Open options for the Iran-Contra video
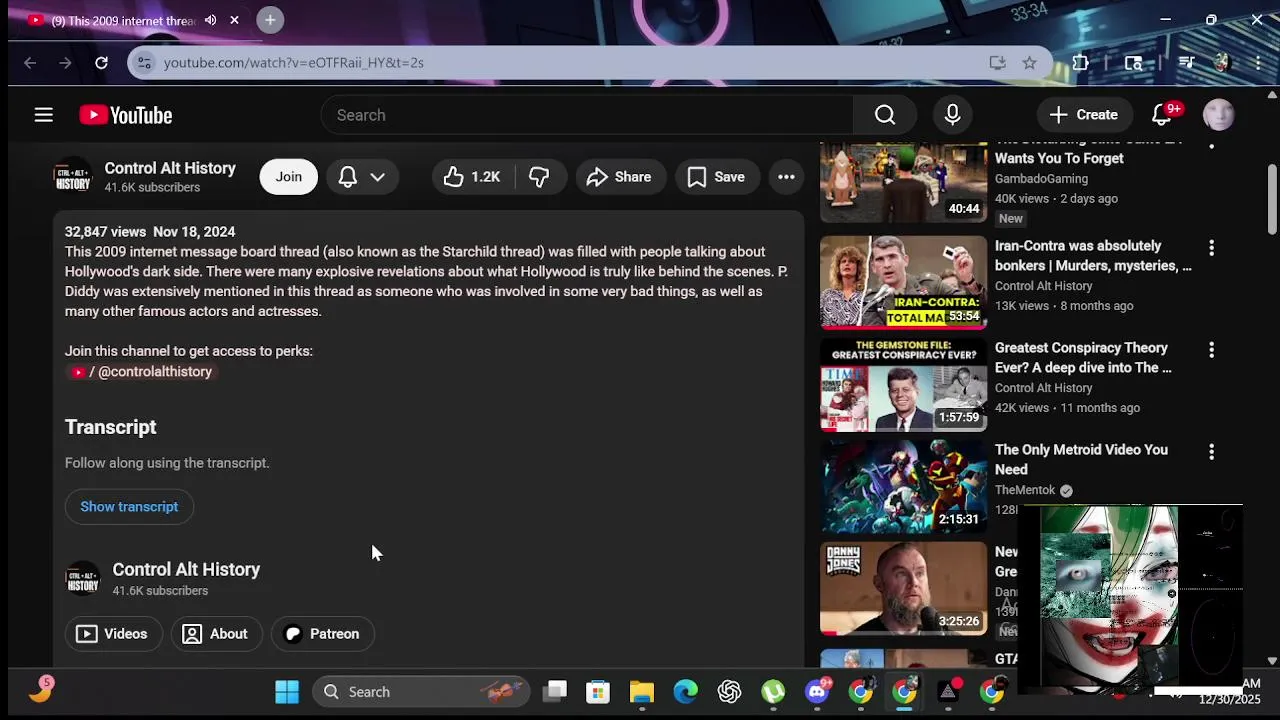The height and width of the screenshot is (720, 1280). point(1211,248)
